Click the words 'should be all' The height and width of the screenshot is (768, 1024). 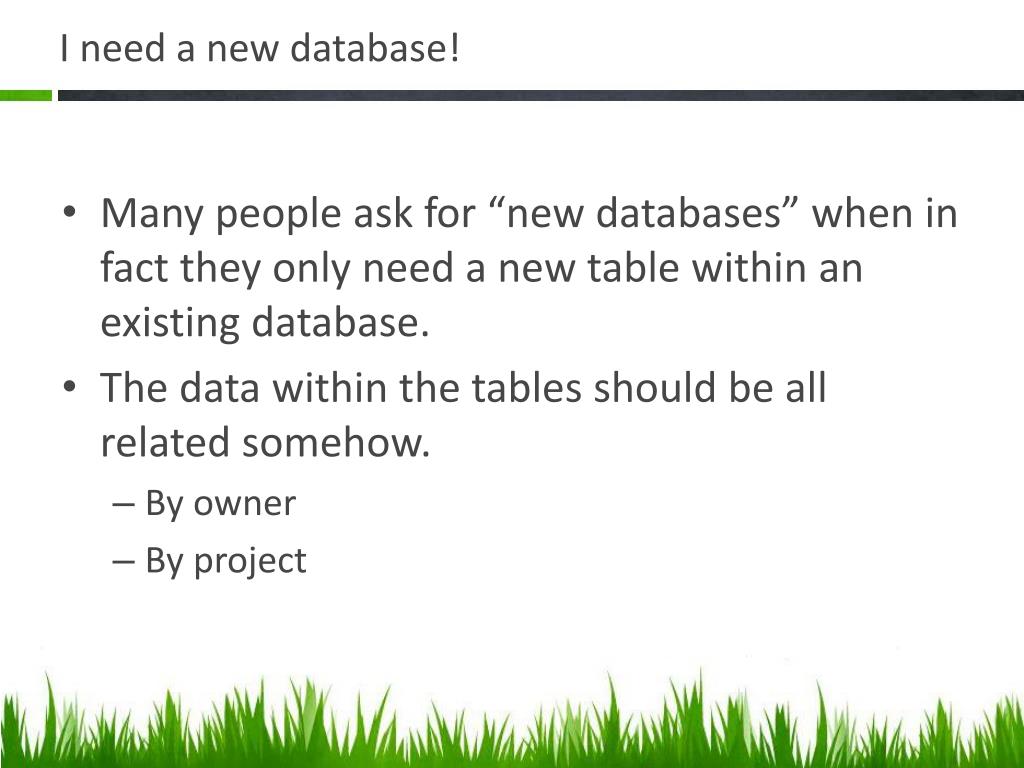(710, 387)
